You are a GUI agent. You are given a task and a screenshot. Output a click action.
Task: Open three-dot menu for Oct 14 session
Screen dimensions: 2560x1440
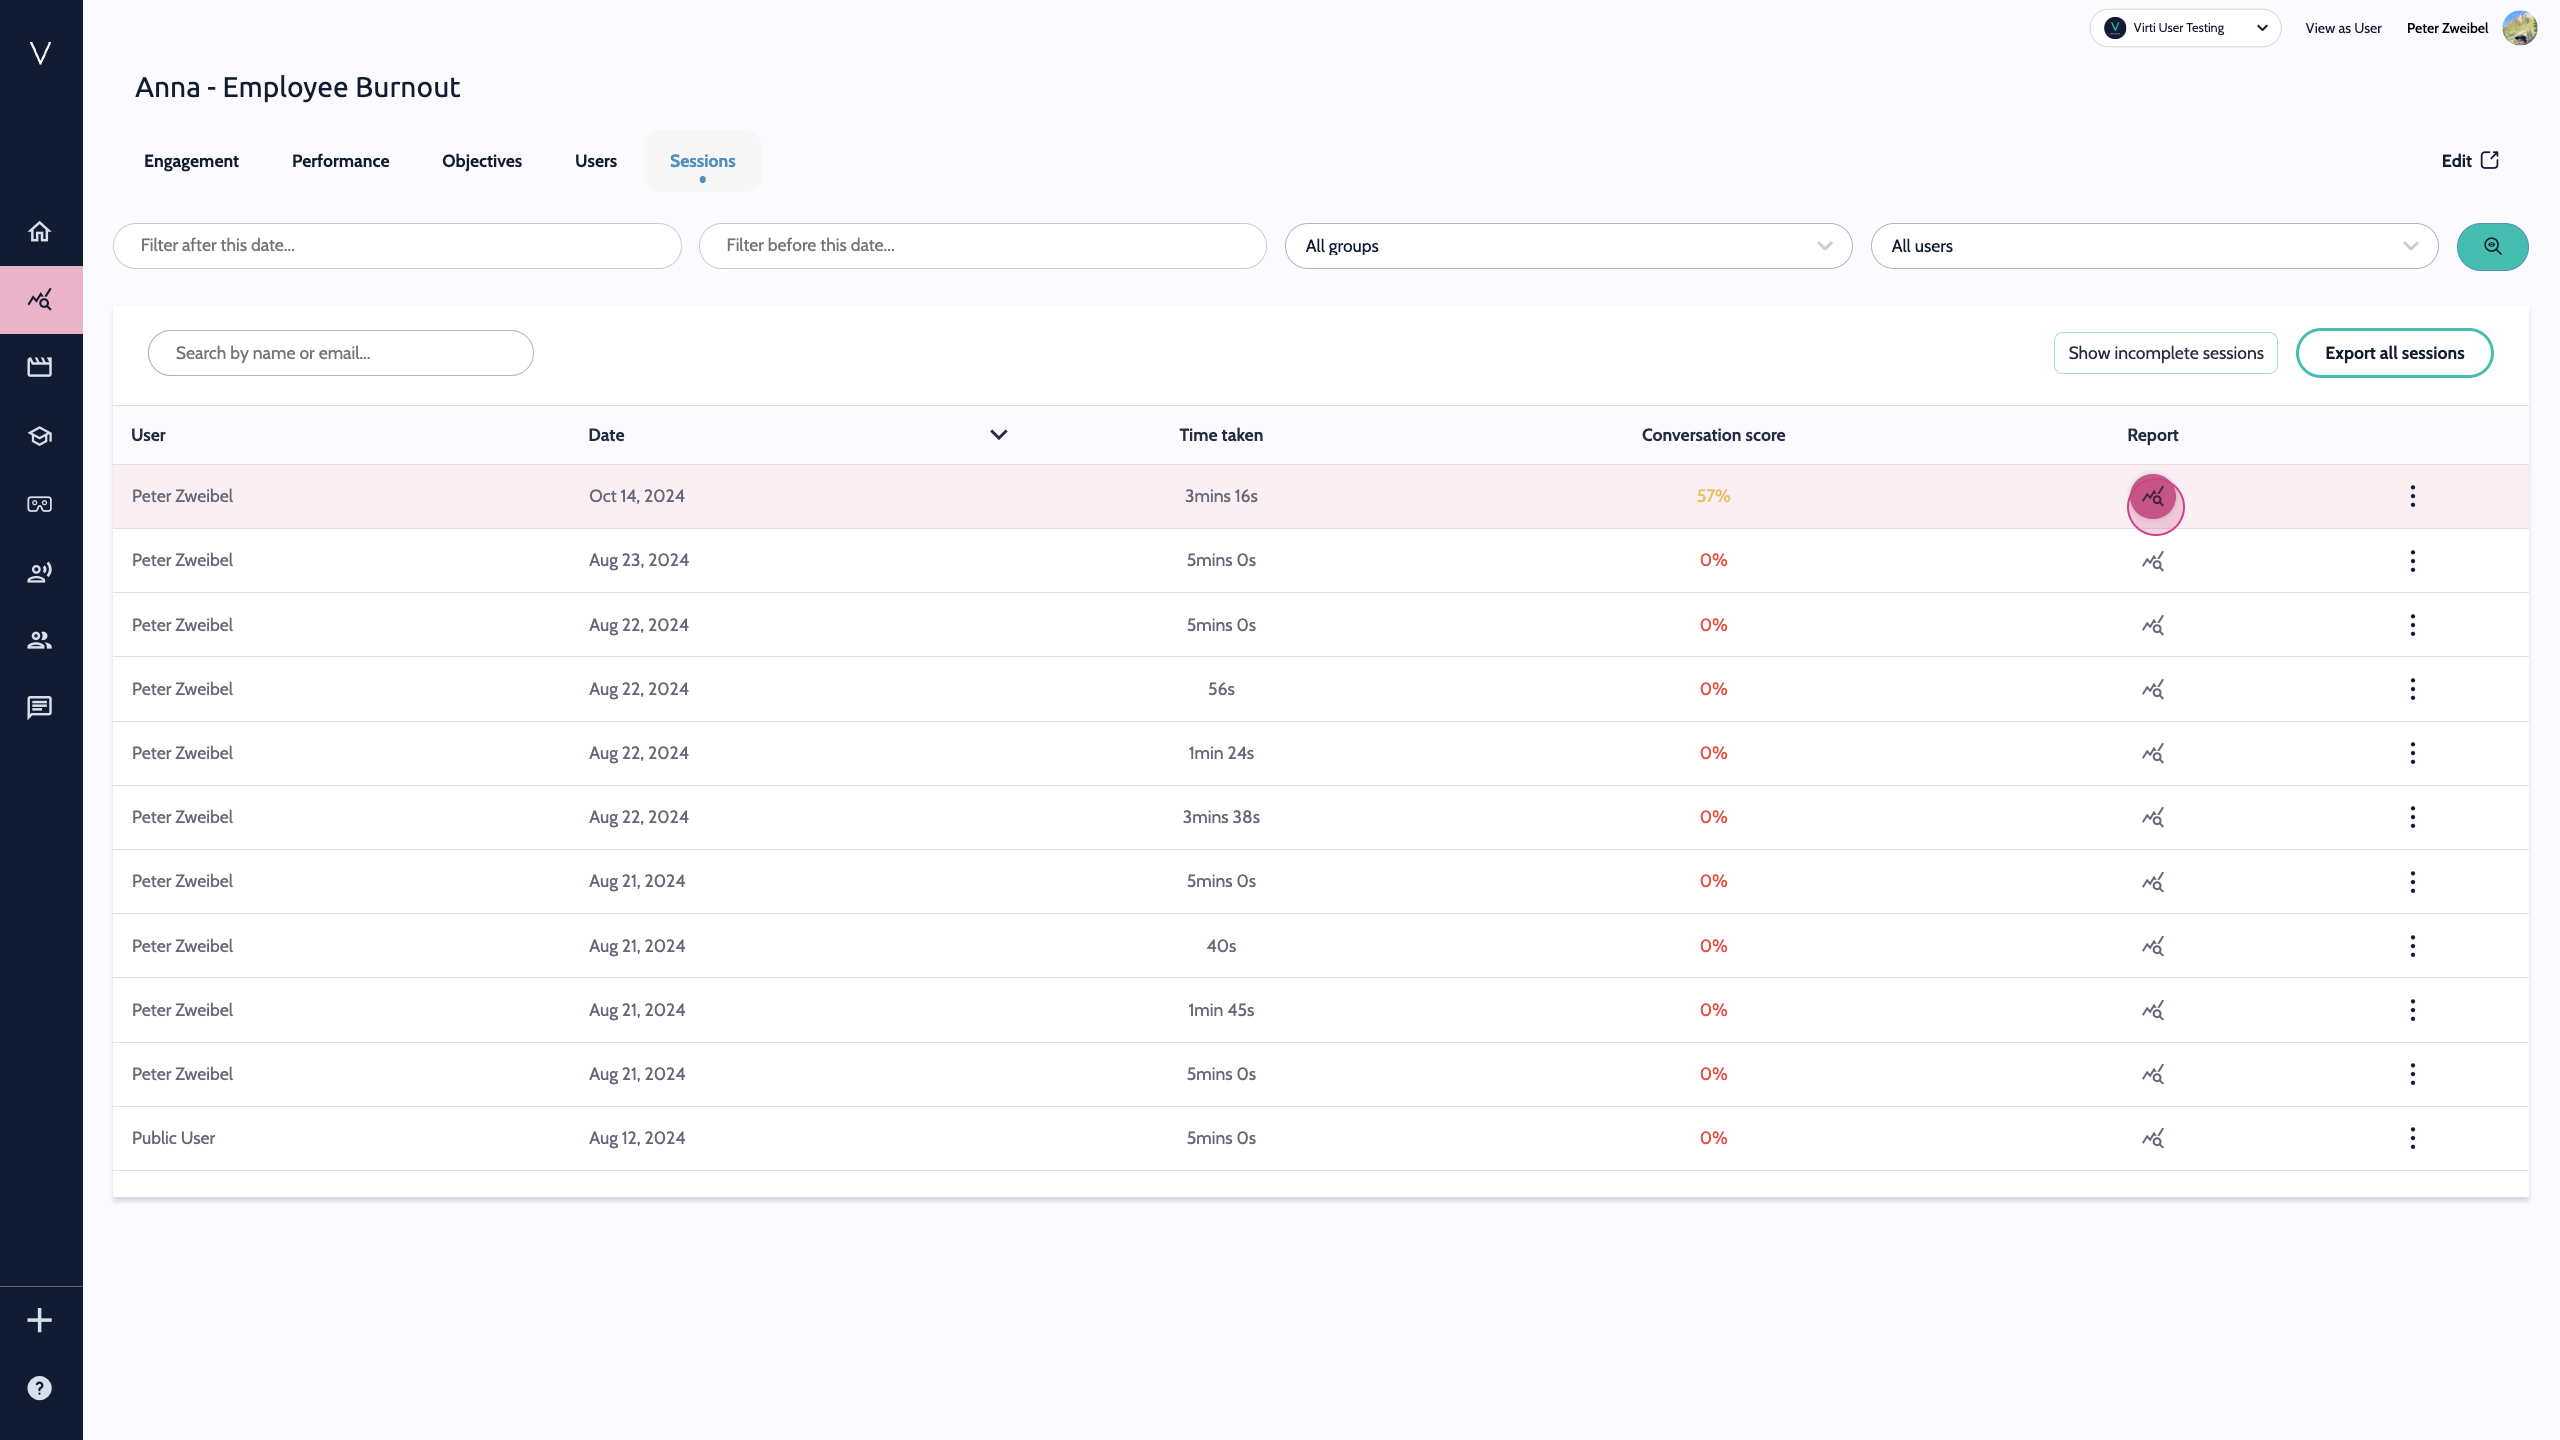click(x=2412, y=496)
